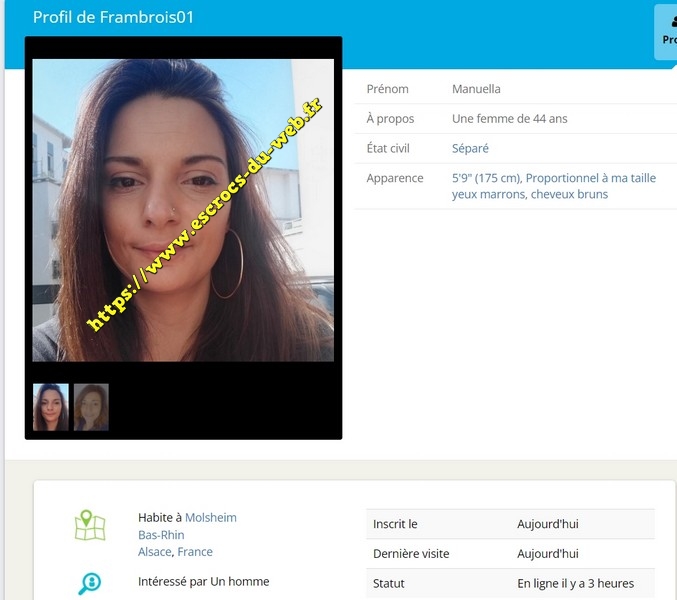Click the Profil de Frambrois01 heading
Image resolution: width=677 pixels, height=600 pixels.
[113, 18]
